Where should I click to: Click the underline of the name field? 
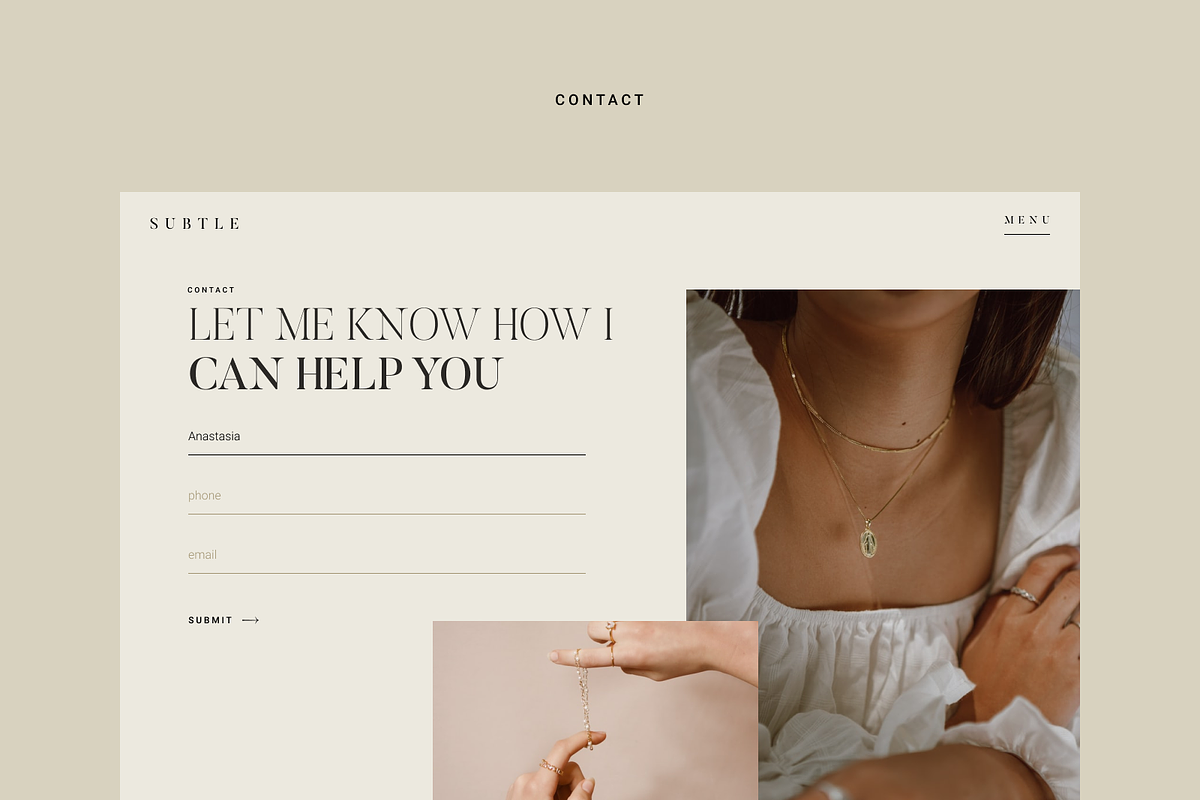[x=386, y=454]
